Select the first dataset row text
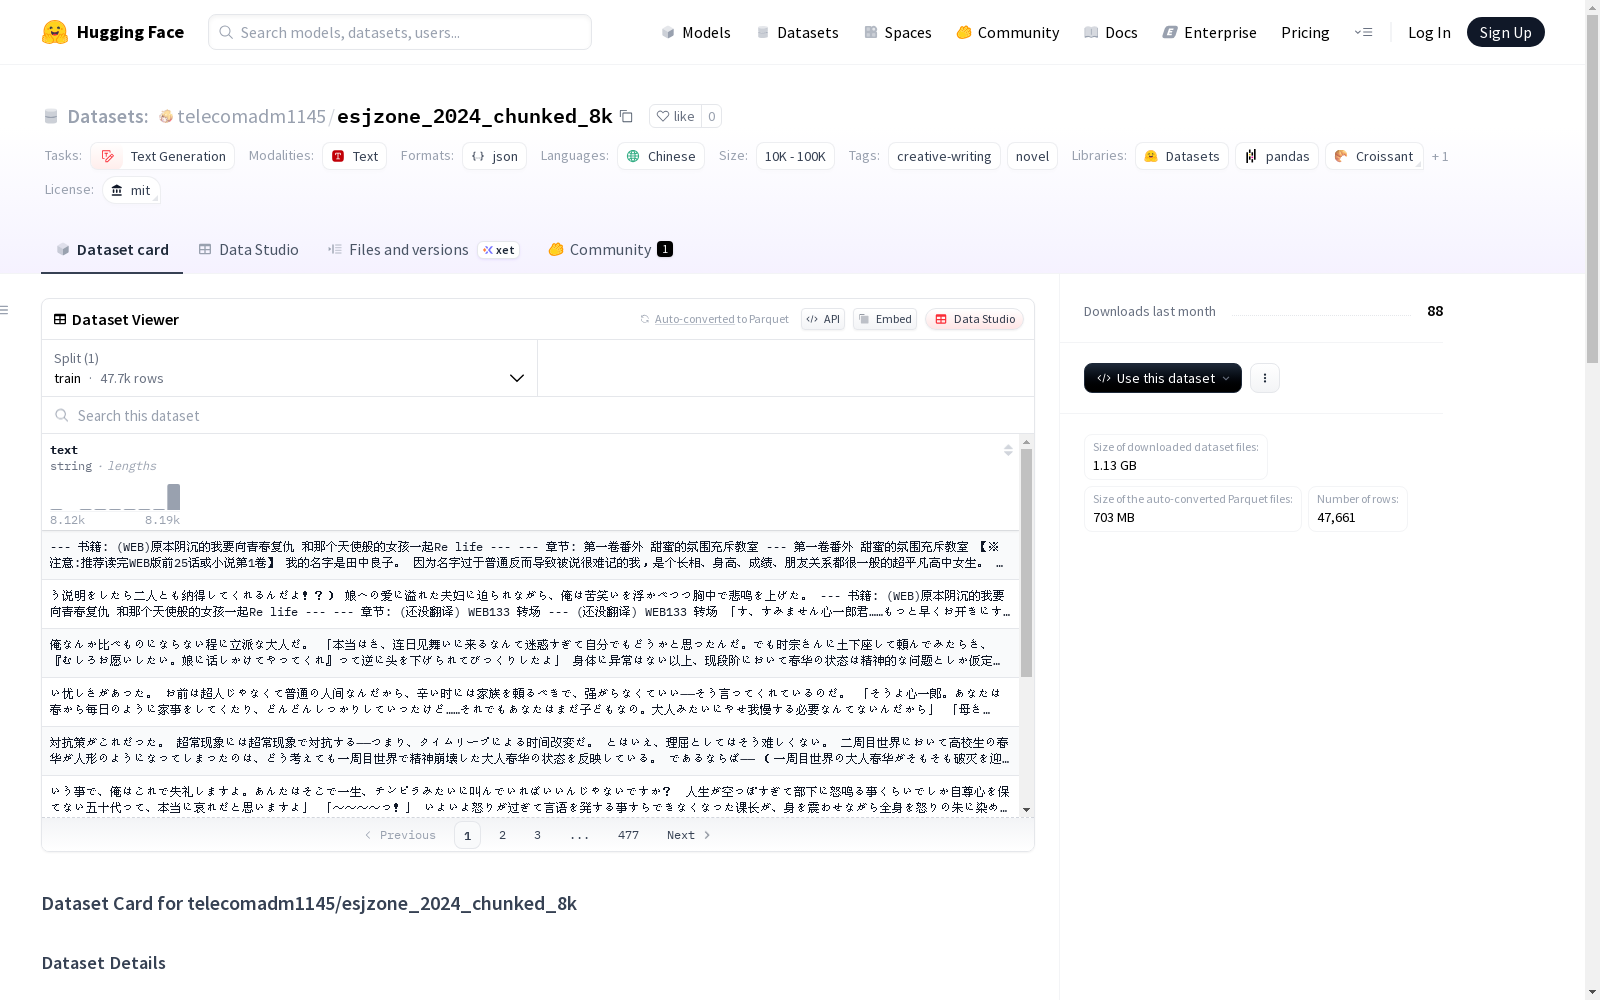The height and width of the screenshot is (1000, 1600). point(530,555)
